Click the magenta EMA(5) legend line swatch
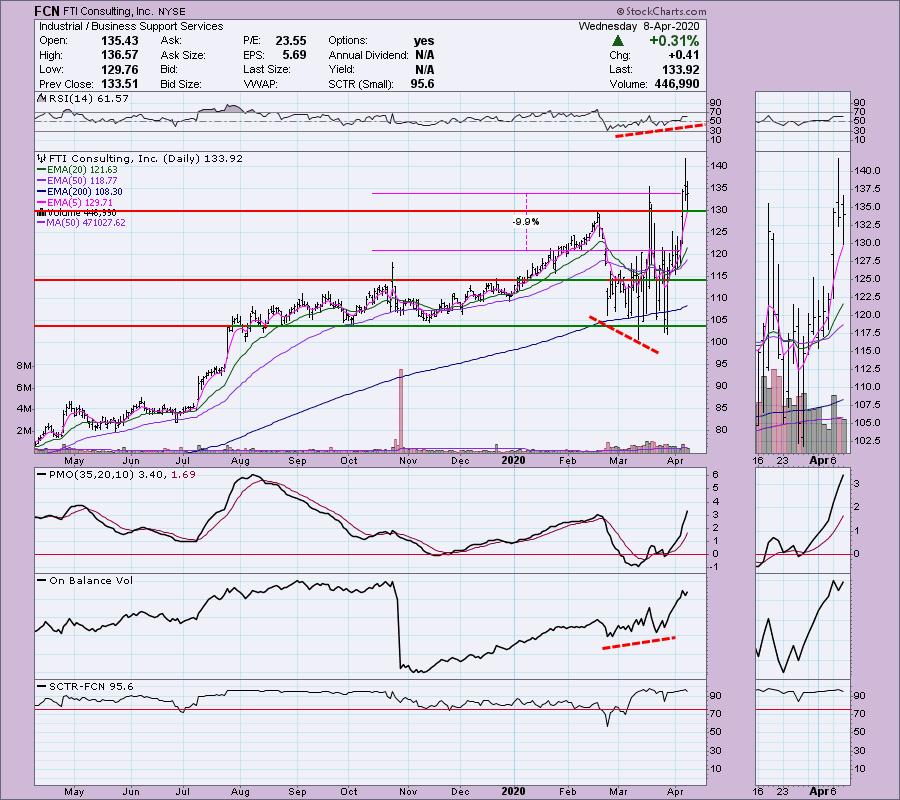Screen dimensions: 900x800 point(41,203)
